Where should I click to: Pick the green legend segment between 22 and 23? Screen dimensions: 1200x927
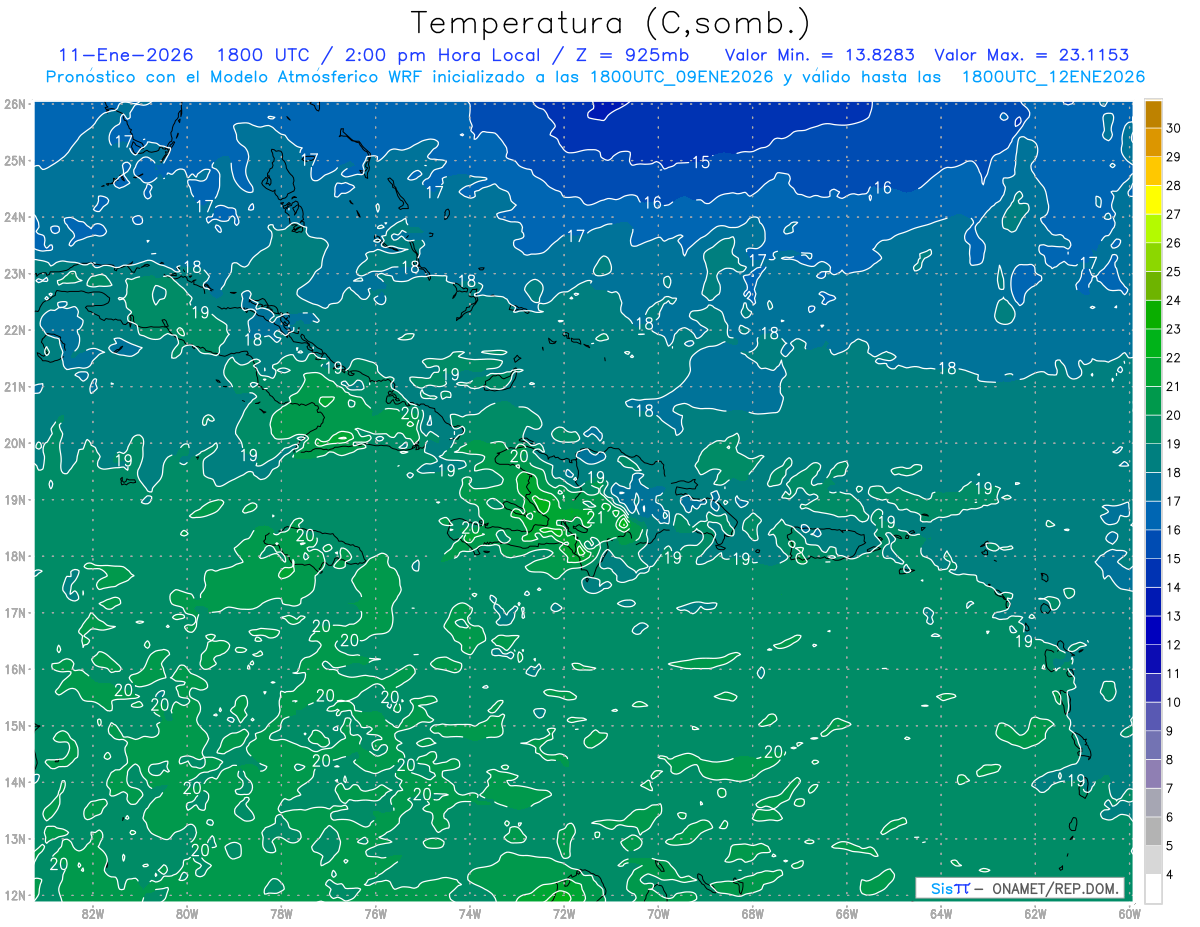pos(1154,345)
